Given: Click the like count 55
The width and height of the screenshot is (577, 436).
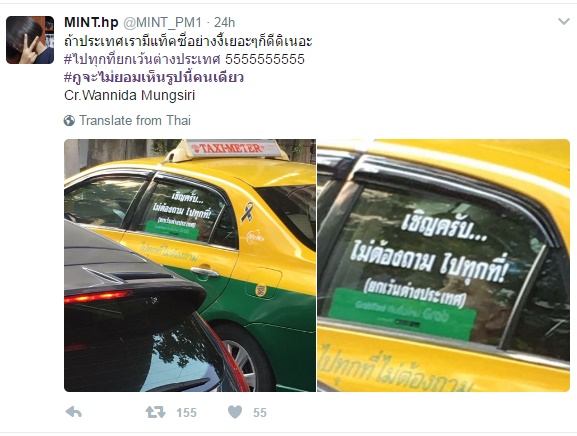Looking at the screenshot, I should [x=260, y=413].
